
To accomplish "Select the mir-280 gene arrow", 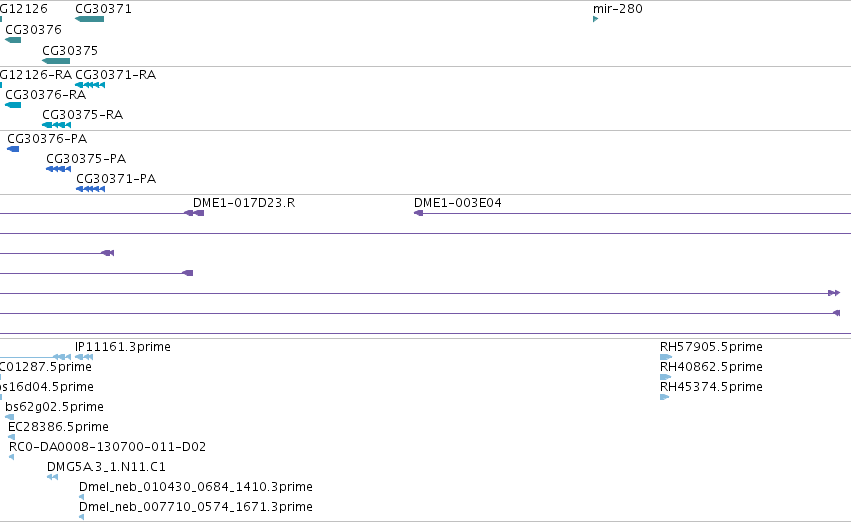I will coord(595,19).
